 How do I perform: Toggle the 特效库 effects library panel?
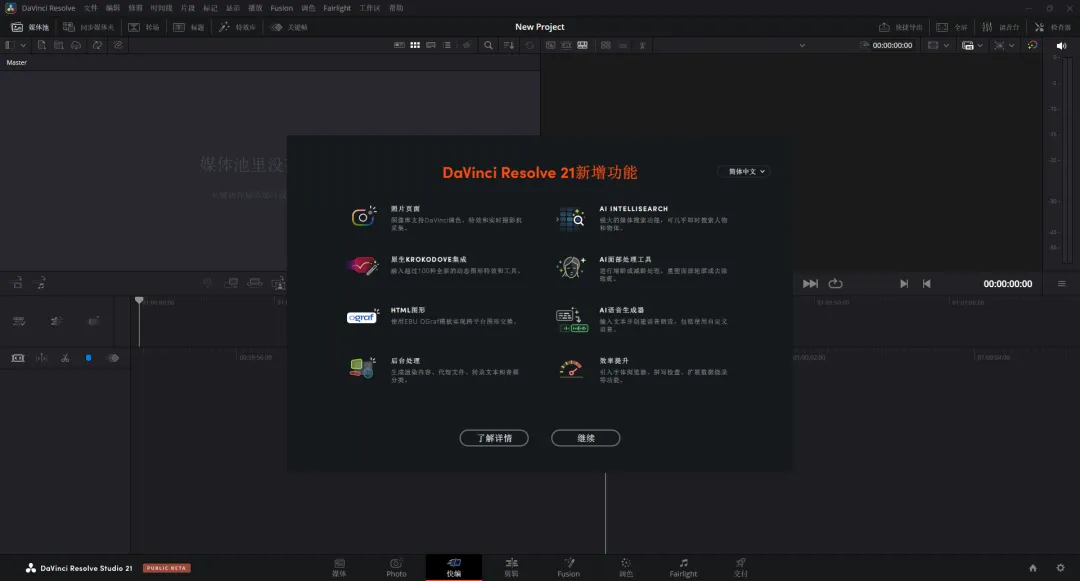(x=237, y=27)
